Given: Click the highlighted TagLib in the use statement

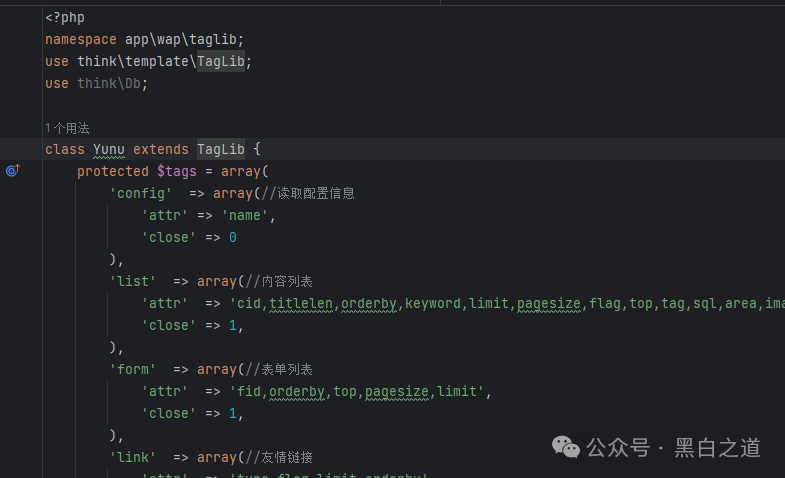Looking at the screenshot, I should click(221, 61).
